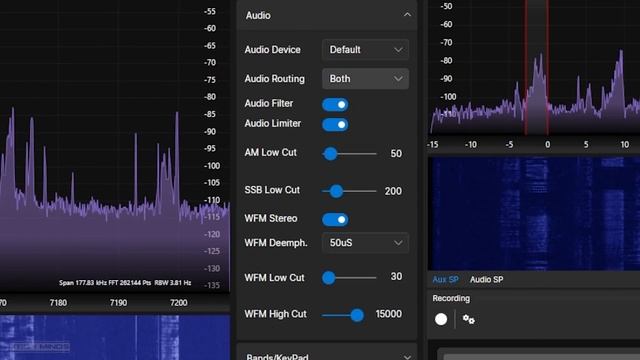The height and width of the screenshot is (360, 640).
Task: Click the -100 dB label on main spectrum
Action: 212,166
